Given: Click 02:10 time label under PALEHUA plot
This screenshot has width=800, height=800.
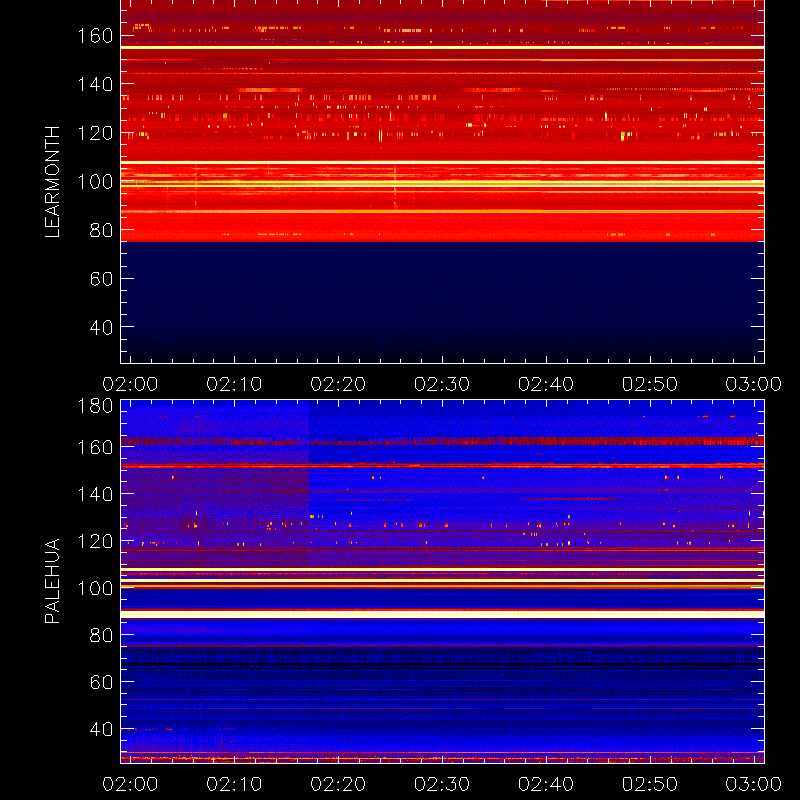Looking at the screenshot, I should coord(234,784).
